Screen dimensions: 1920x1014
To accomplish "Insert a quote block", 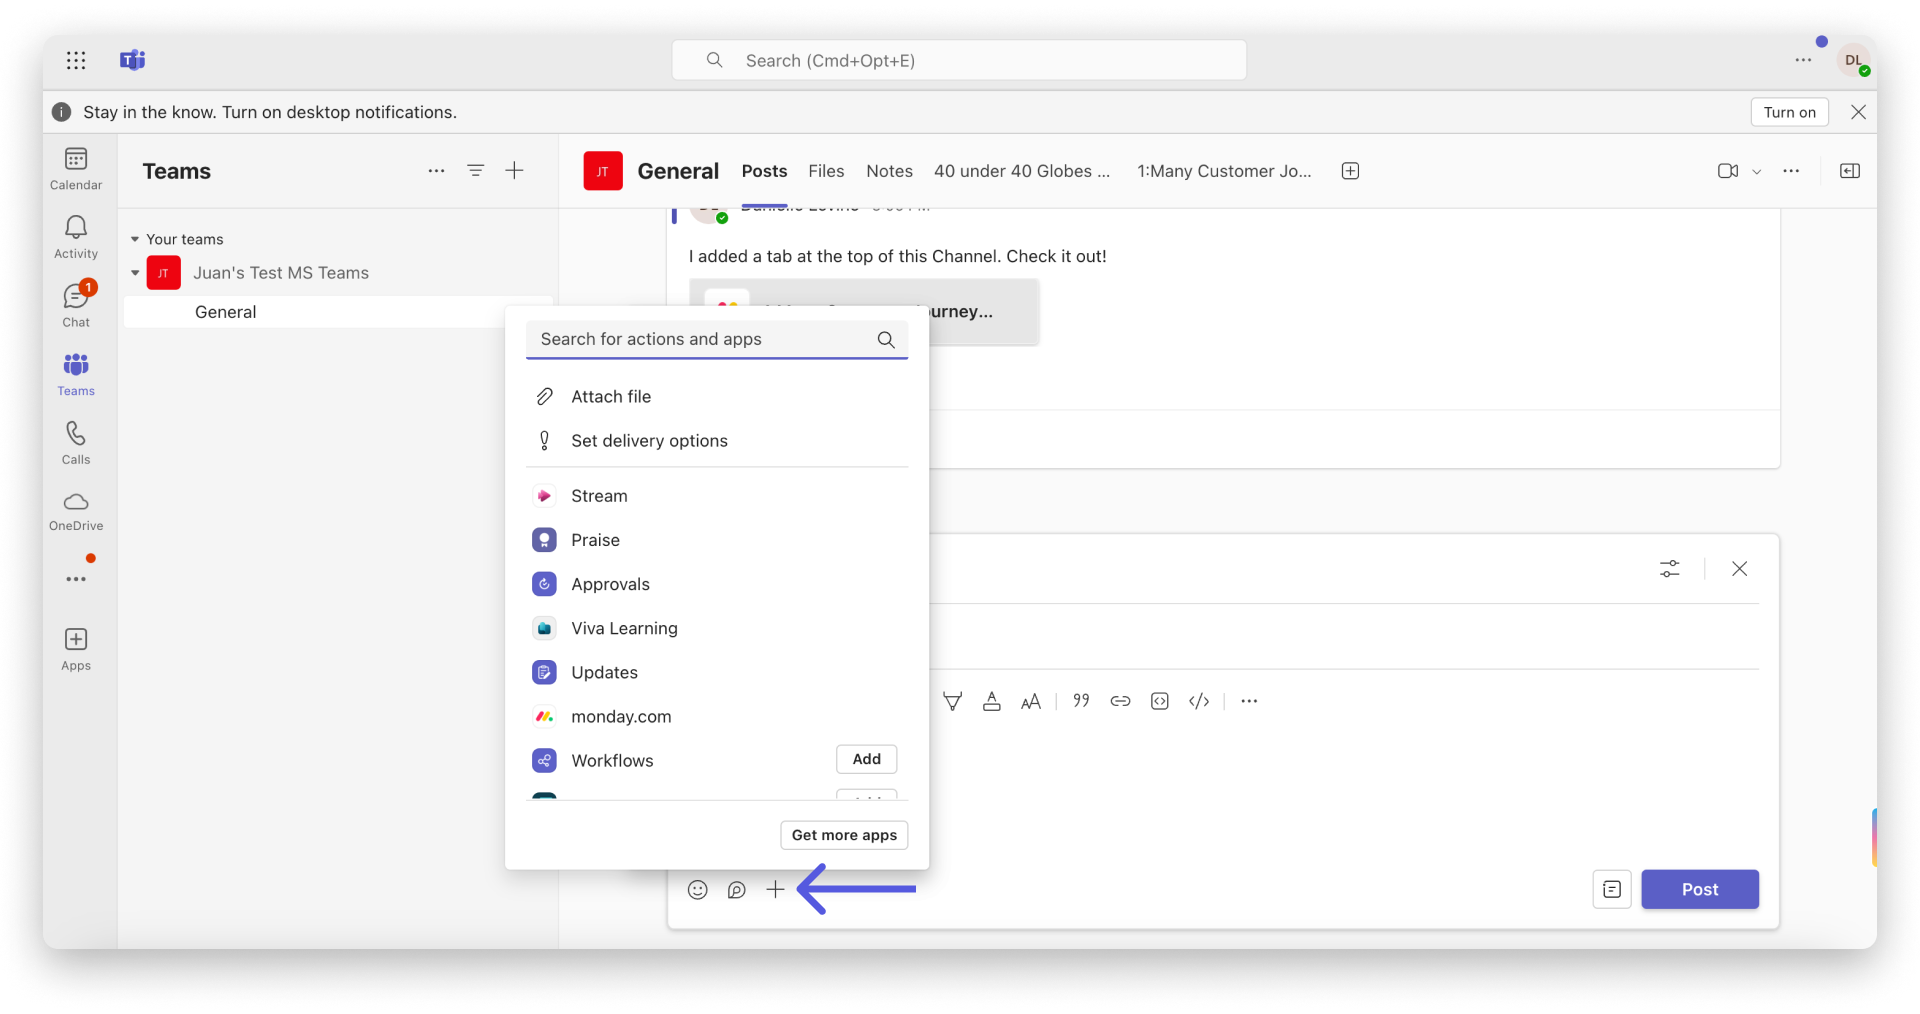I will coord(1081,701).
